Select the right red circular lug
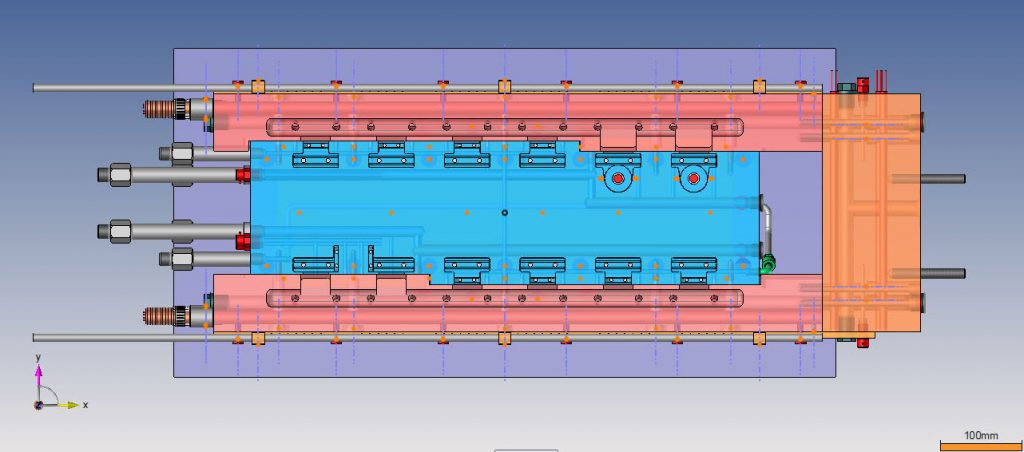Image resolution: width=1024 pixels, height=452 pixels. (x=694, y=178)
